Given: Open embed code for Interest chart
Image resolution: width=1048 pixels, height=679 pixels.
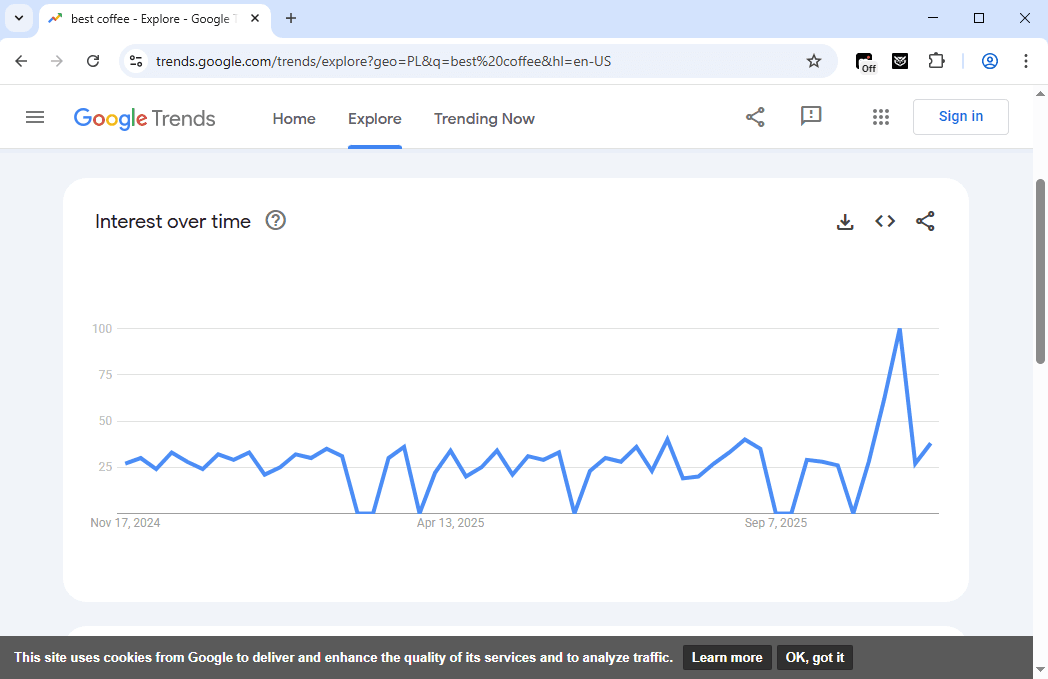Looking at the screenshot, I should pyautogui.click(x=885, y=222).
